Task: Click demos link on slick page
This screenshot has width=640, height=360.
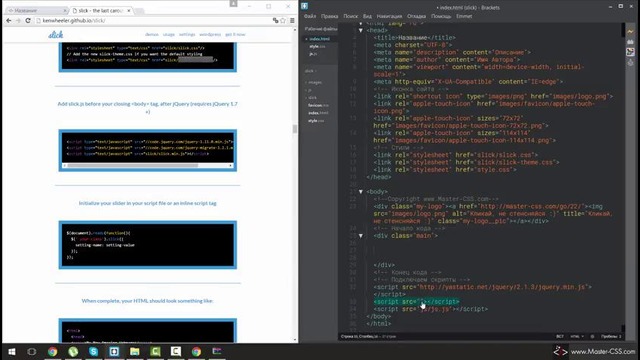Action: [x=152, y=35]
